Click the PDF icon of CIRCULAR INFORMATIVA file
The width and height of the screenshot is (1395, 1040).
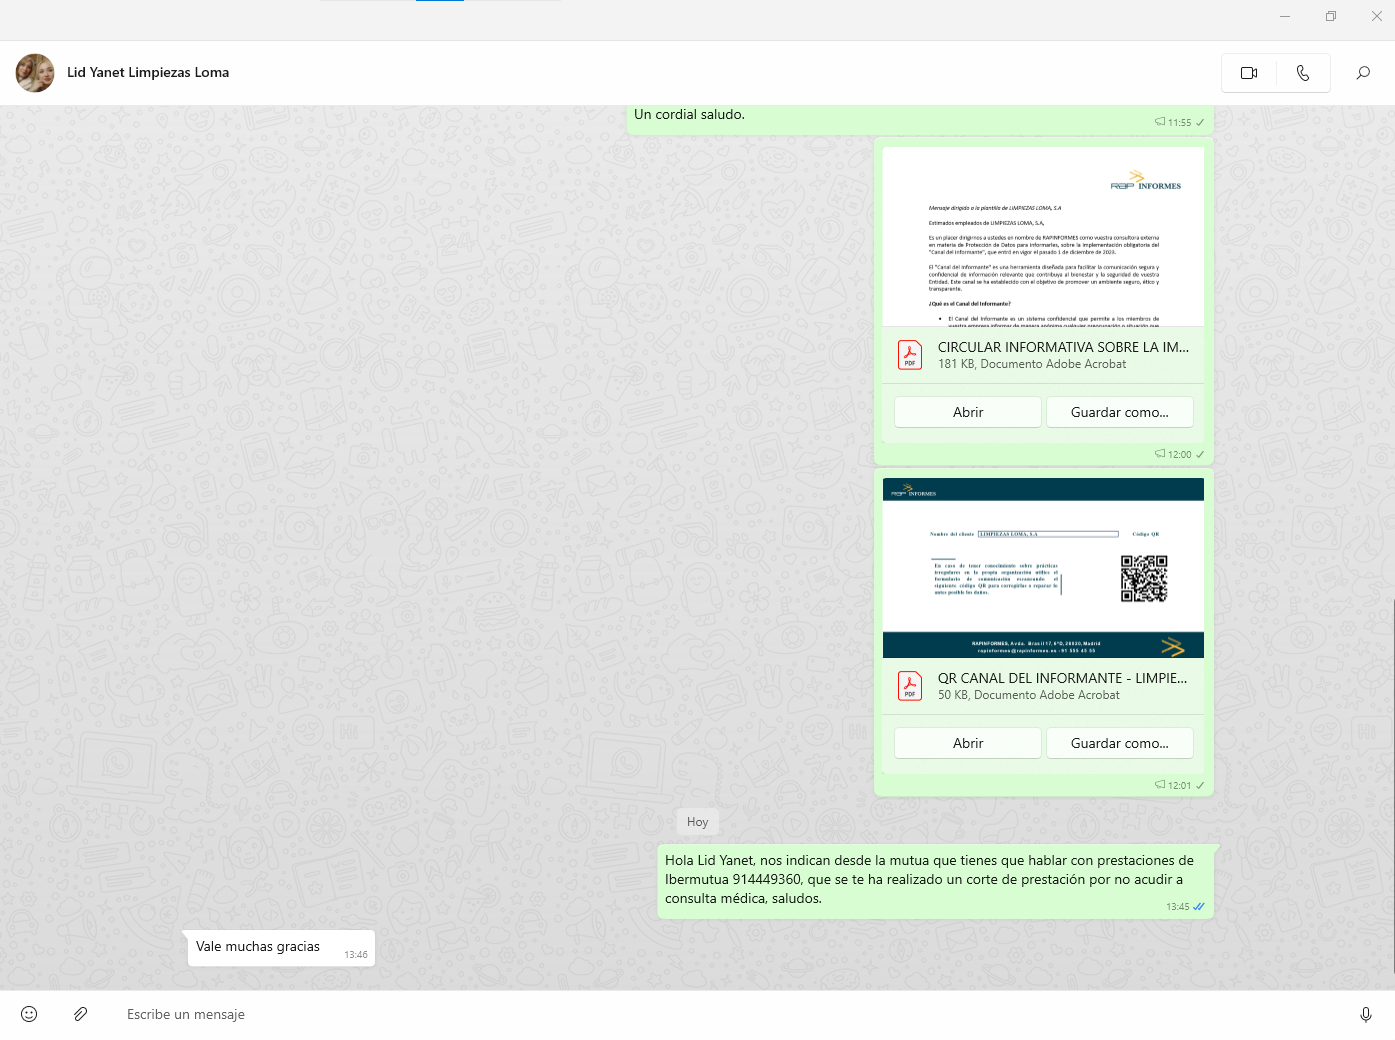910,355
